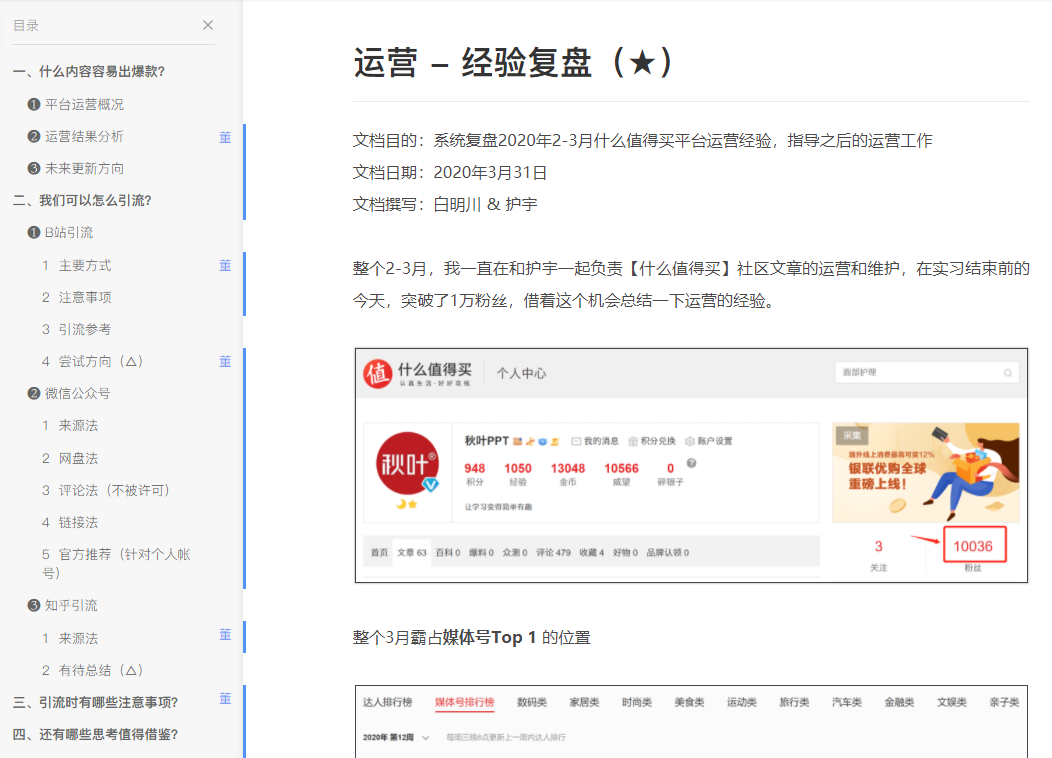The width and height of the screenshot is (1052, 758).
Task: Click the document title 运营 – 经验复盘(★)
Action: [513, 62]
